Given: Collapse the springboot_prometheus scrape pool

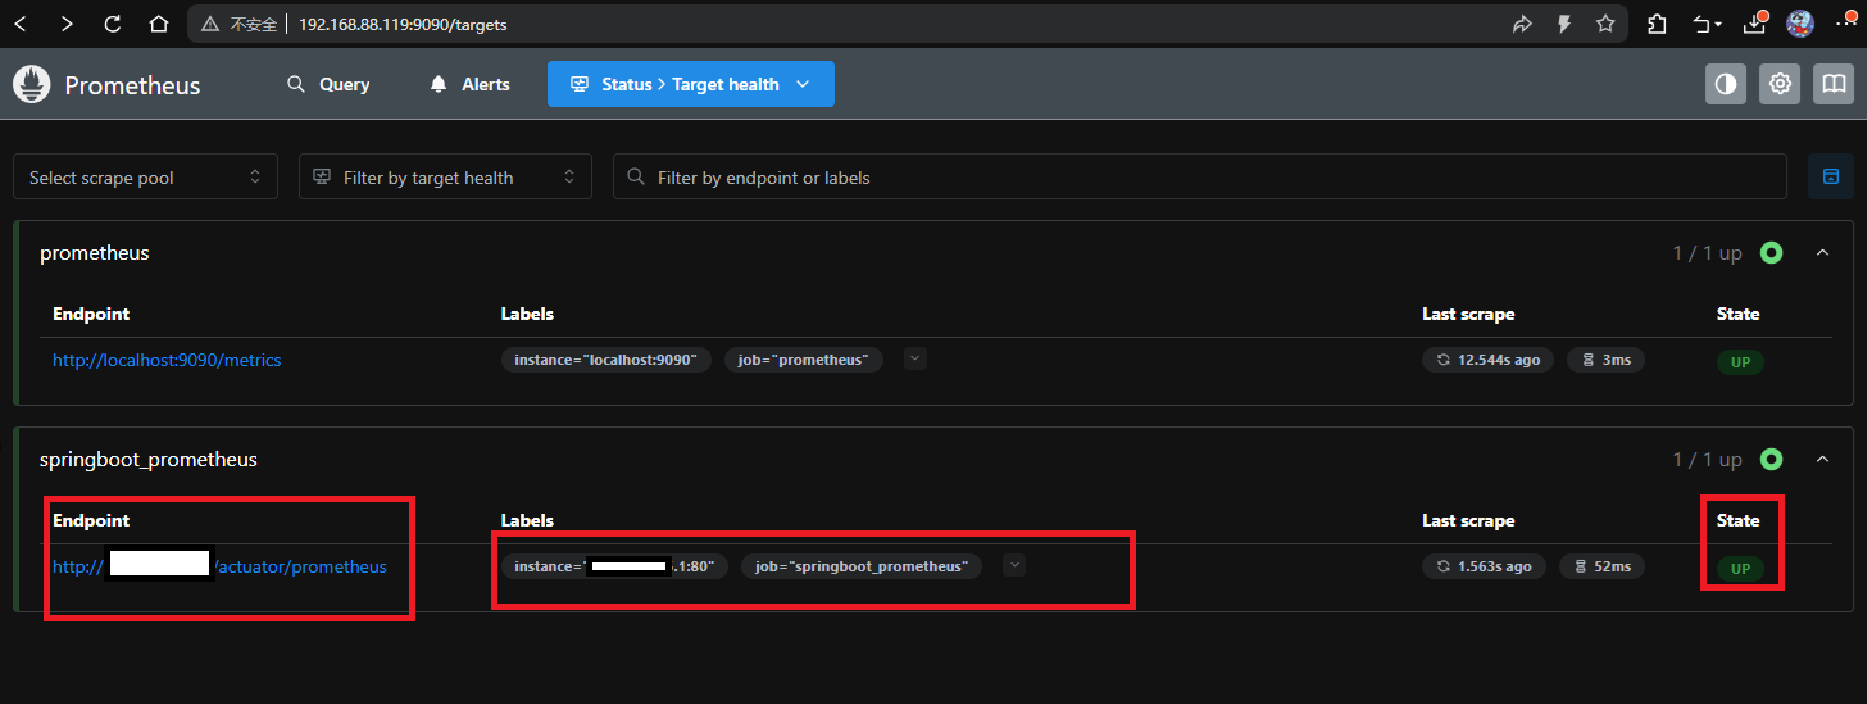Looking at the screenshot, I should click(1823, 459).
